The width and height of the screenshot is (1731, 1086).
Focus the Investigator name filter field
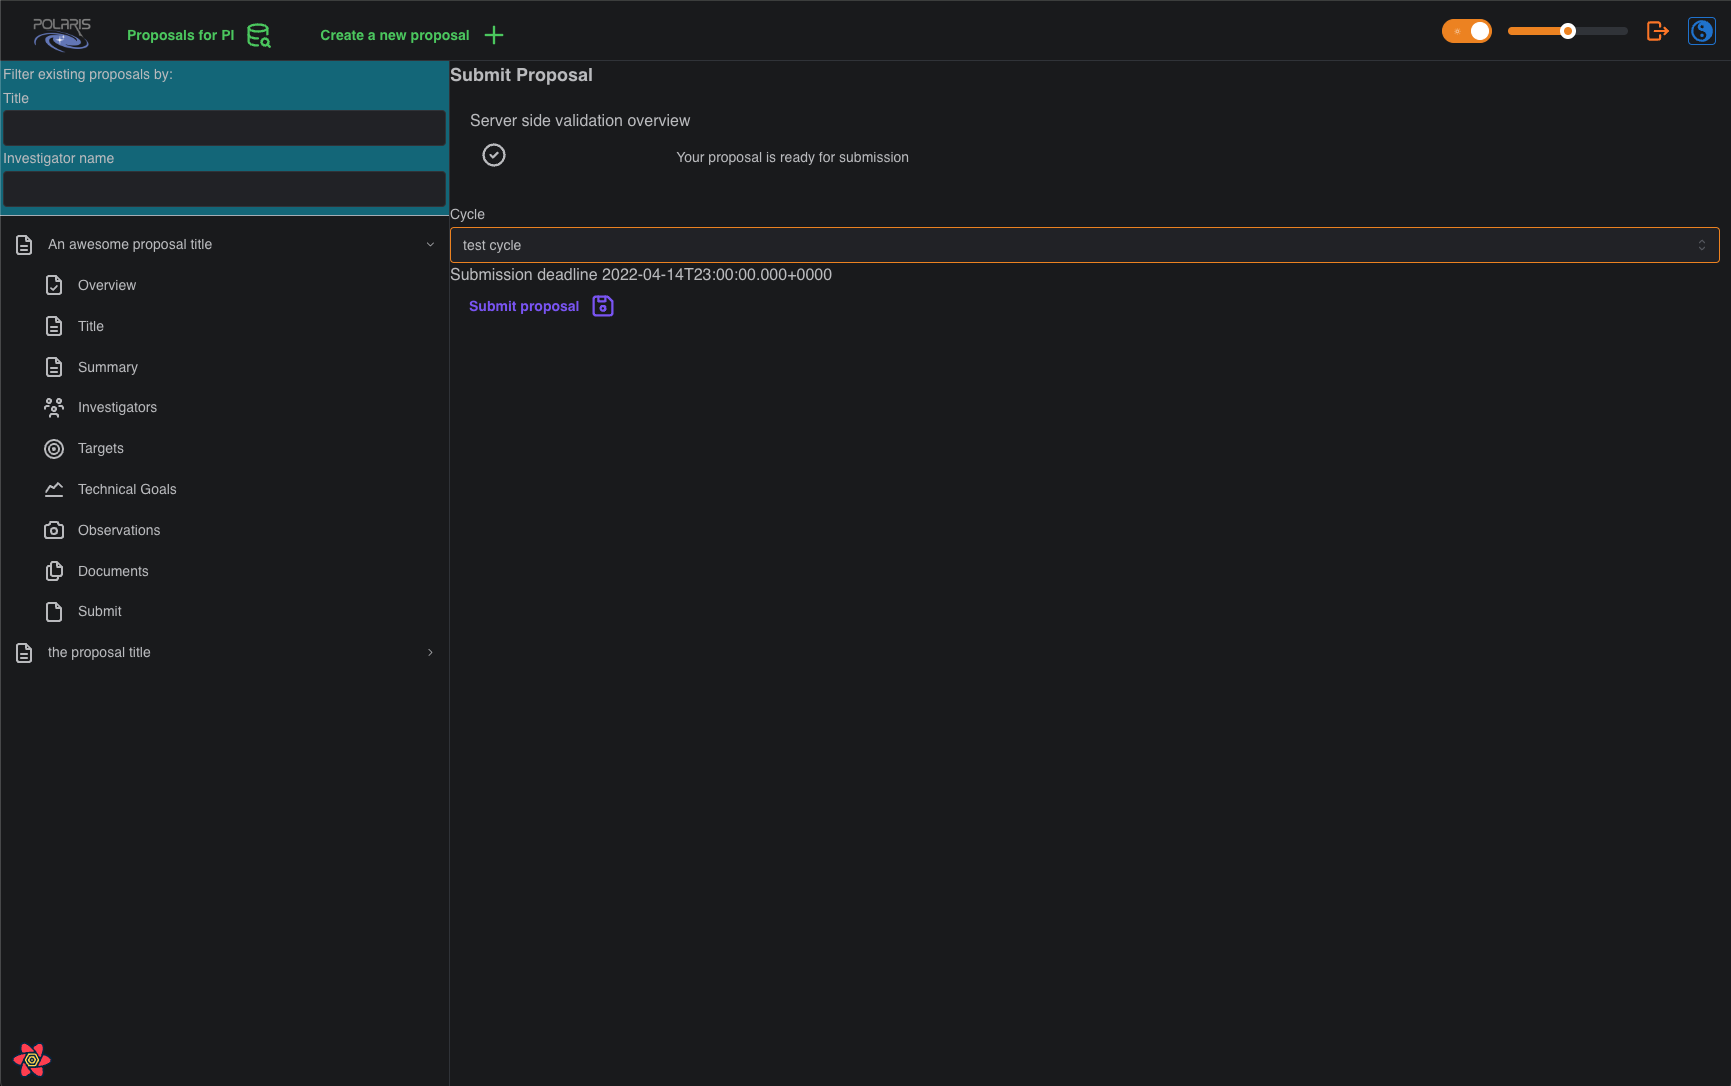point(224,189)
